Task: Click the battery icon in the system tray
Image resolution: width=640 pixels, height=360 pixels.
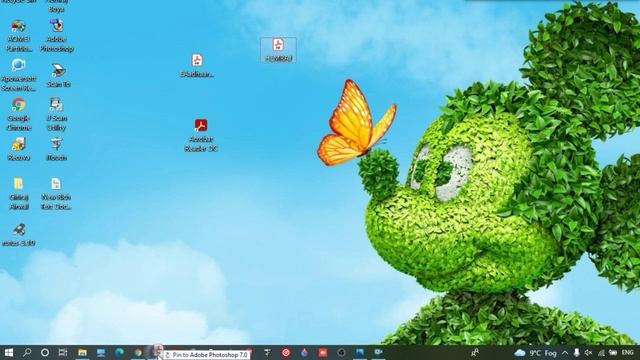Action: (x=613, y=353)
